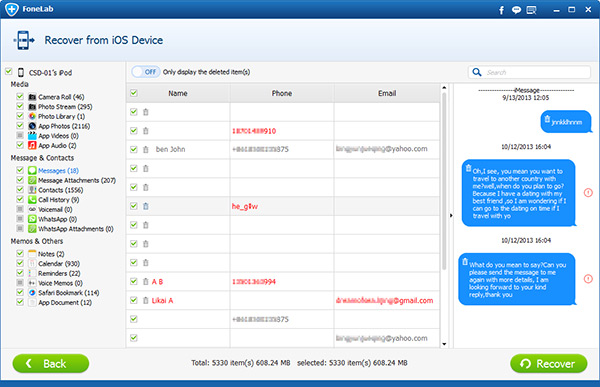Image resolution: width=600 pixels, height=387 pixels.
Task: Click the Safari Bookmark icon
Action: click(32, 292)
